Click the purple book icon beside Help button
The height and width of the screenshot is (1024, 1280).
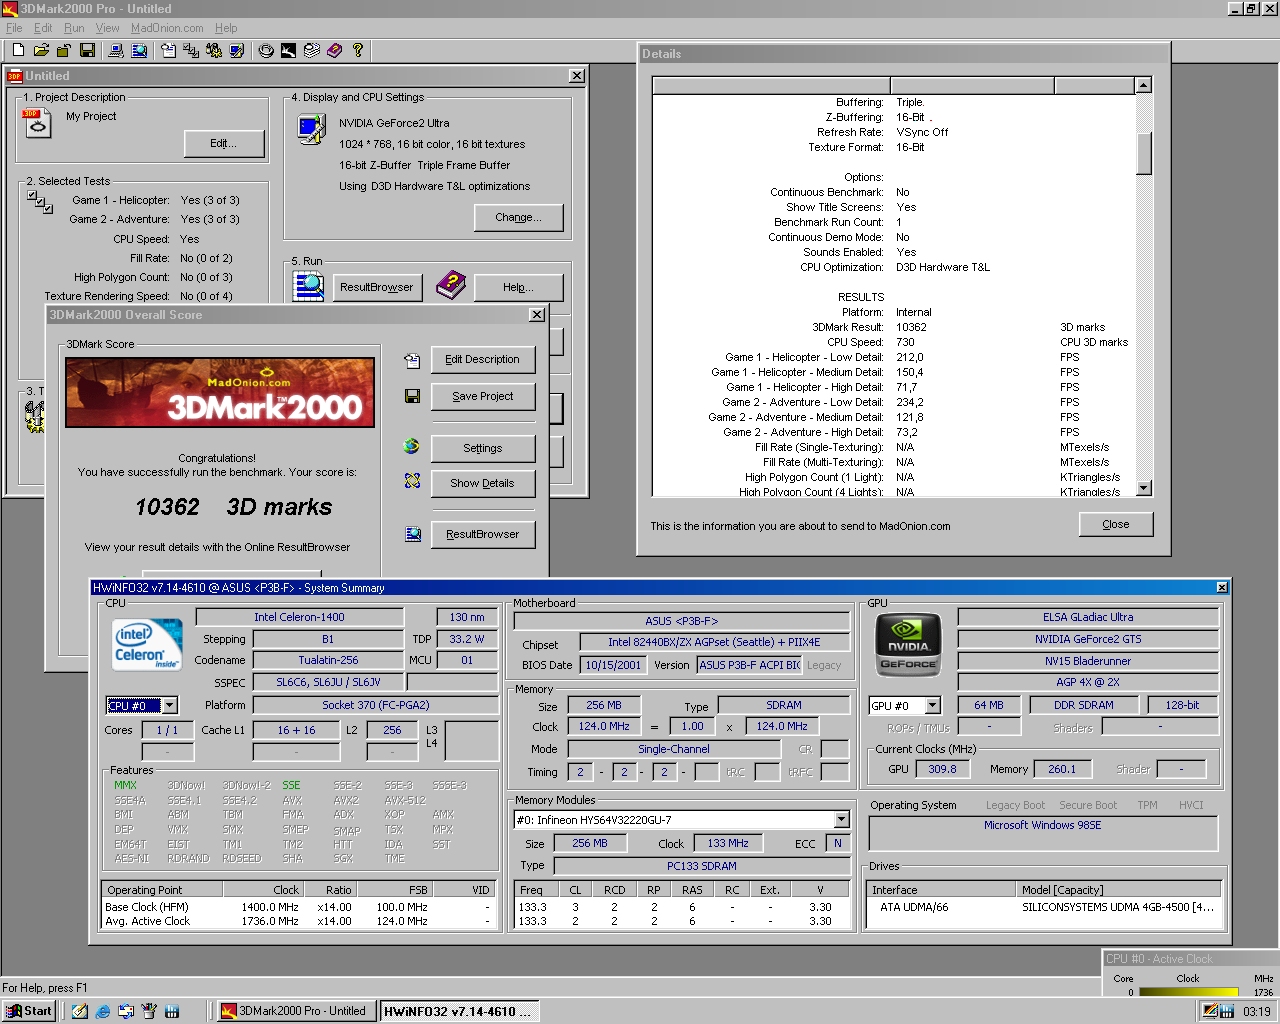[451, 285]
